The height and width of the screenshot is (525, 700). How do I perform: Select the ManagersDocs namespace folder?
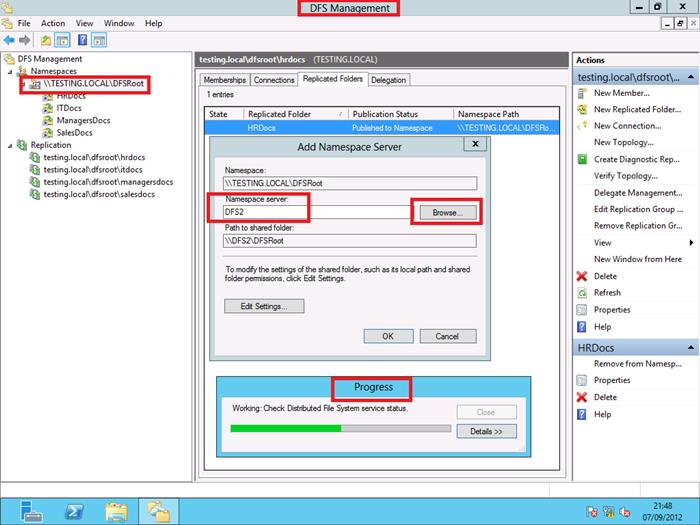pyautogui.click(x=83, y=121)
